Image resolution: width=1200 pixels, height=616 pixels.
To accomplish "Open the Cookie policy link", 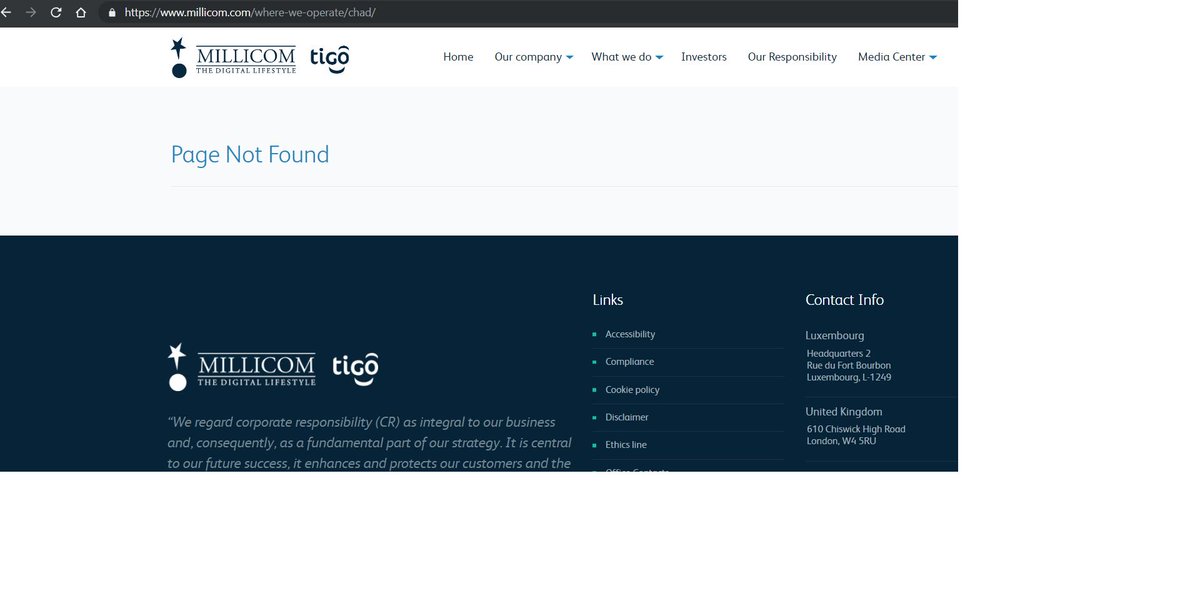I will [x=632, y=390].
